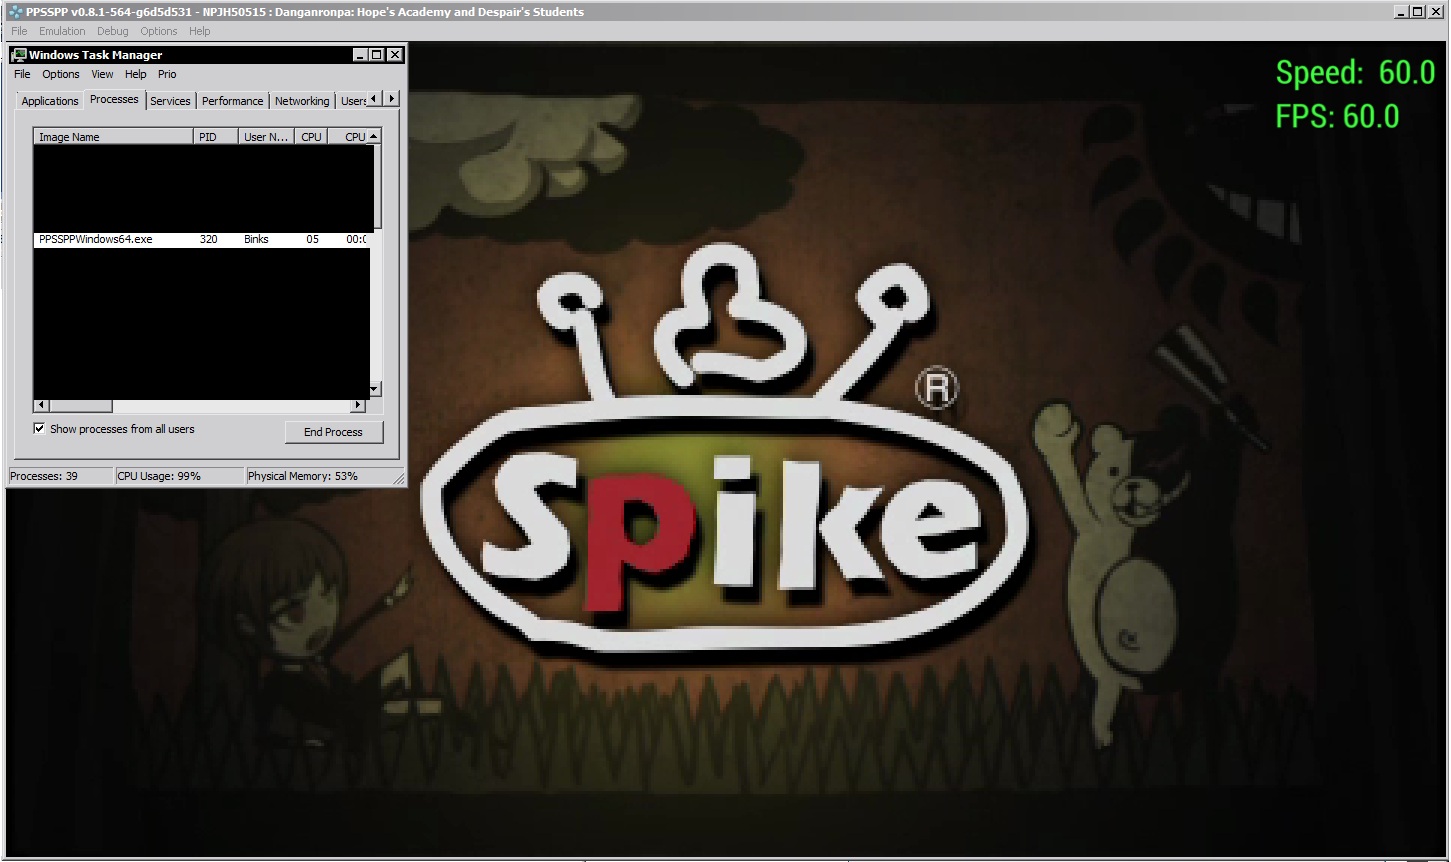Open the Debug menu in PPSSPP
Screen dimensions: 1451x862
click(x=112, y=31)
